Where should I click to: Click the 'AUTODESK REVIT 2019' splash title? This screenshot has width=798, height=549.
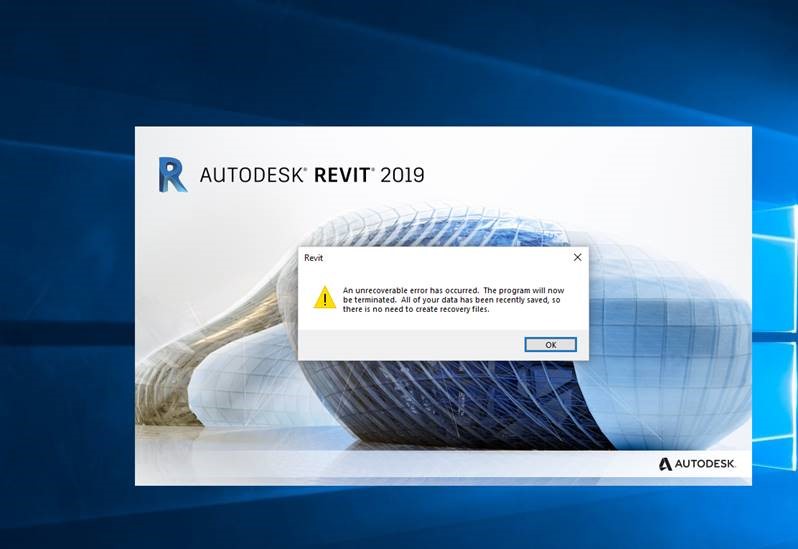[312, 175]
